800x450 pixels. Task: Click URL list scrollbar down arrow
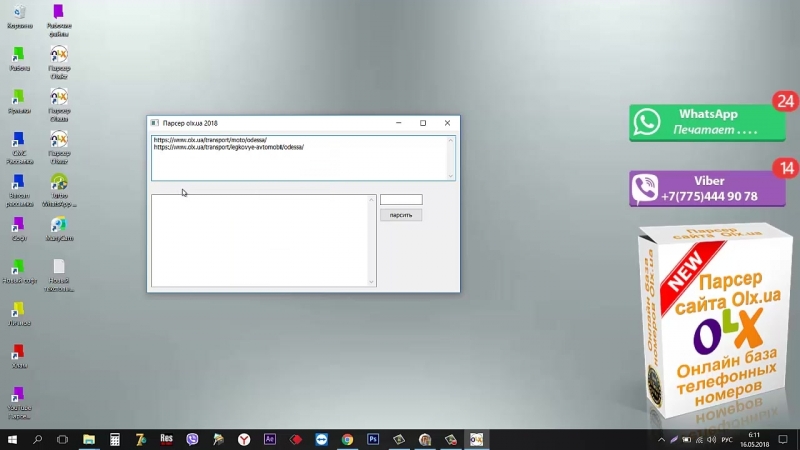[x=451, y=176]
